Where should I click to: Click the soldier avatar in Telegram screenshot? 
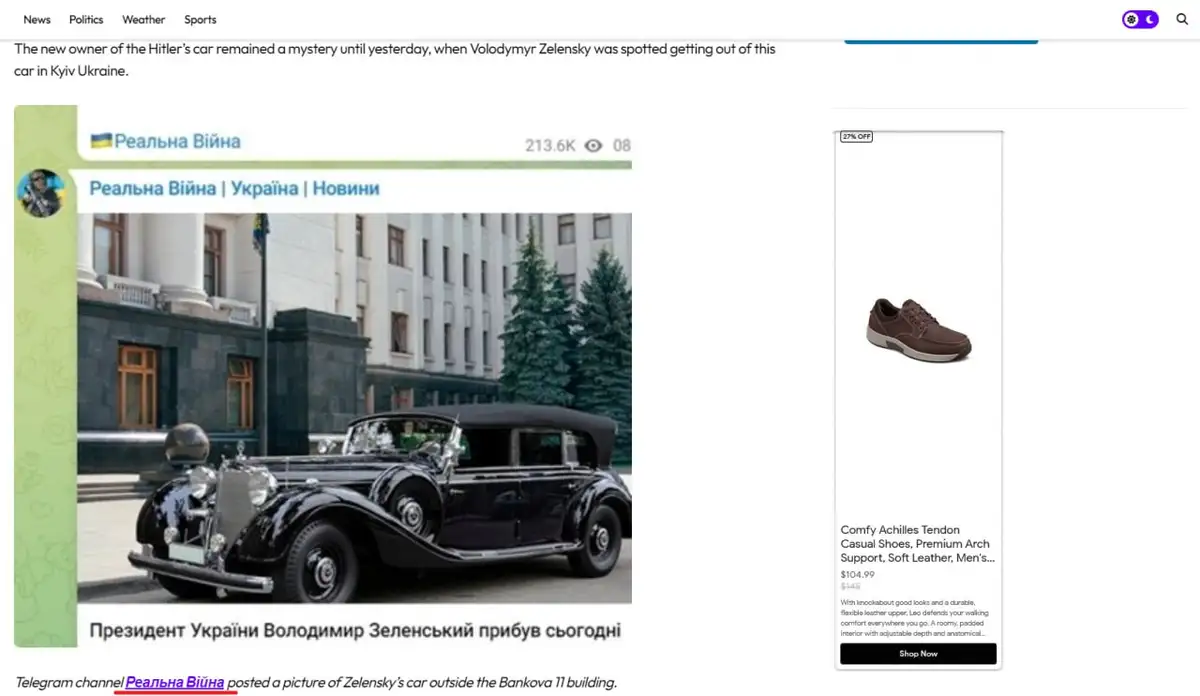tap(41, 193)
